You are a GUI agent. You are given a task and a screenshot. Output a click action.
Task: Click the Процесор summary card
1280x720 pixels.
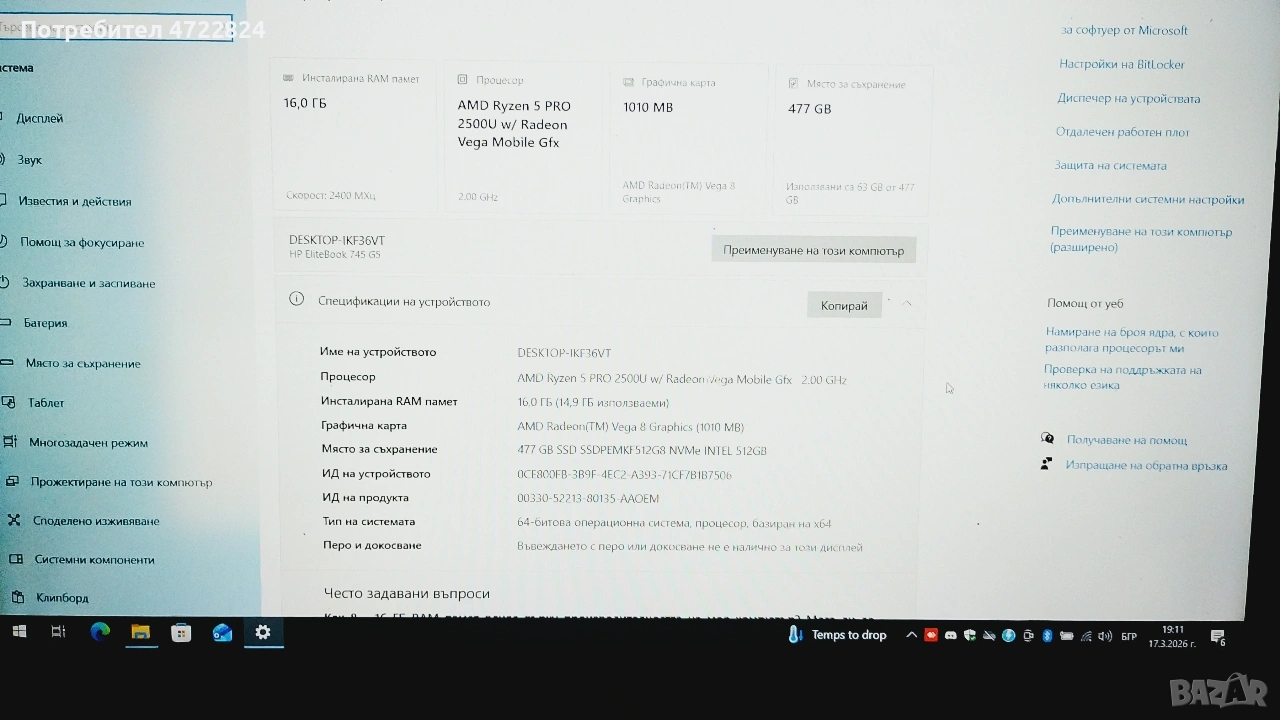coord(524,137)
